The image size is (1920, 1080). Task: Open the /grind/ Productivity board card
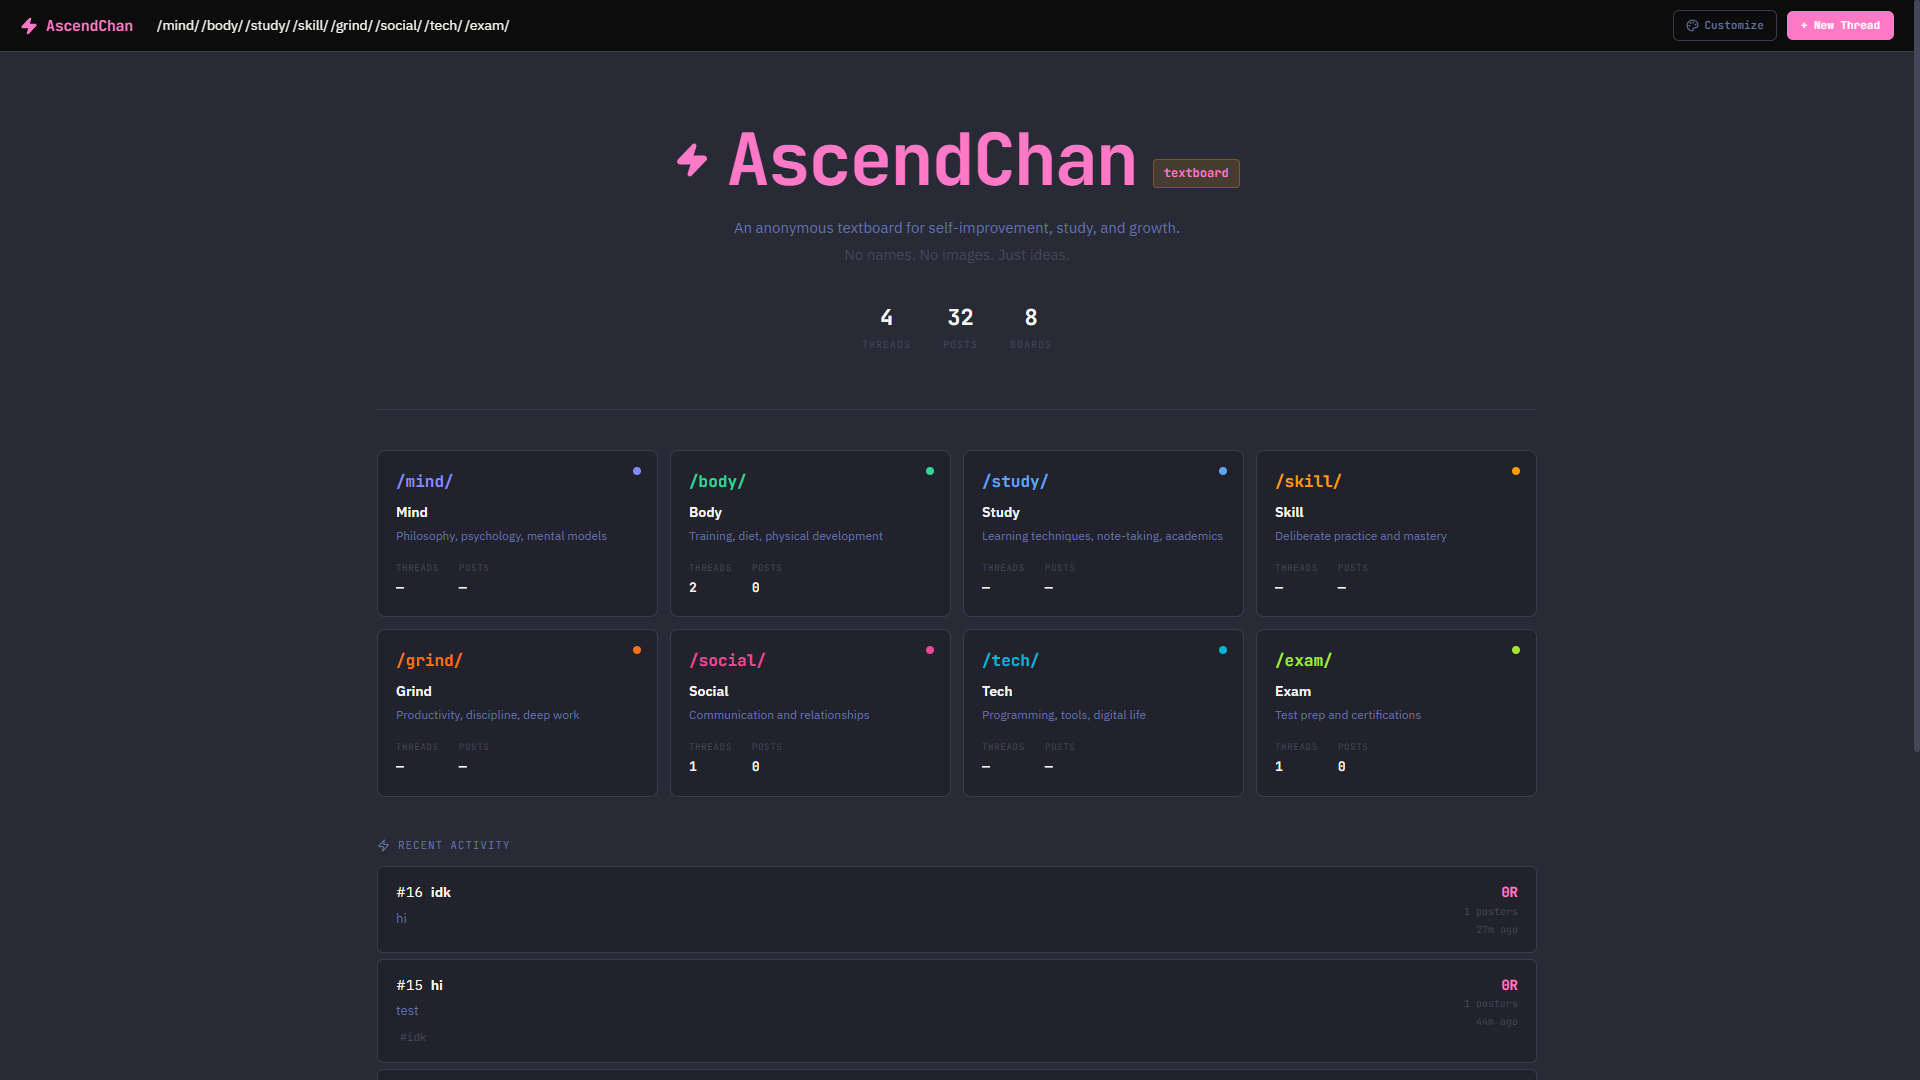(x=517, y=712)
